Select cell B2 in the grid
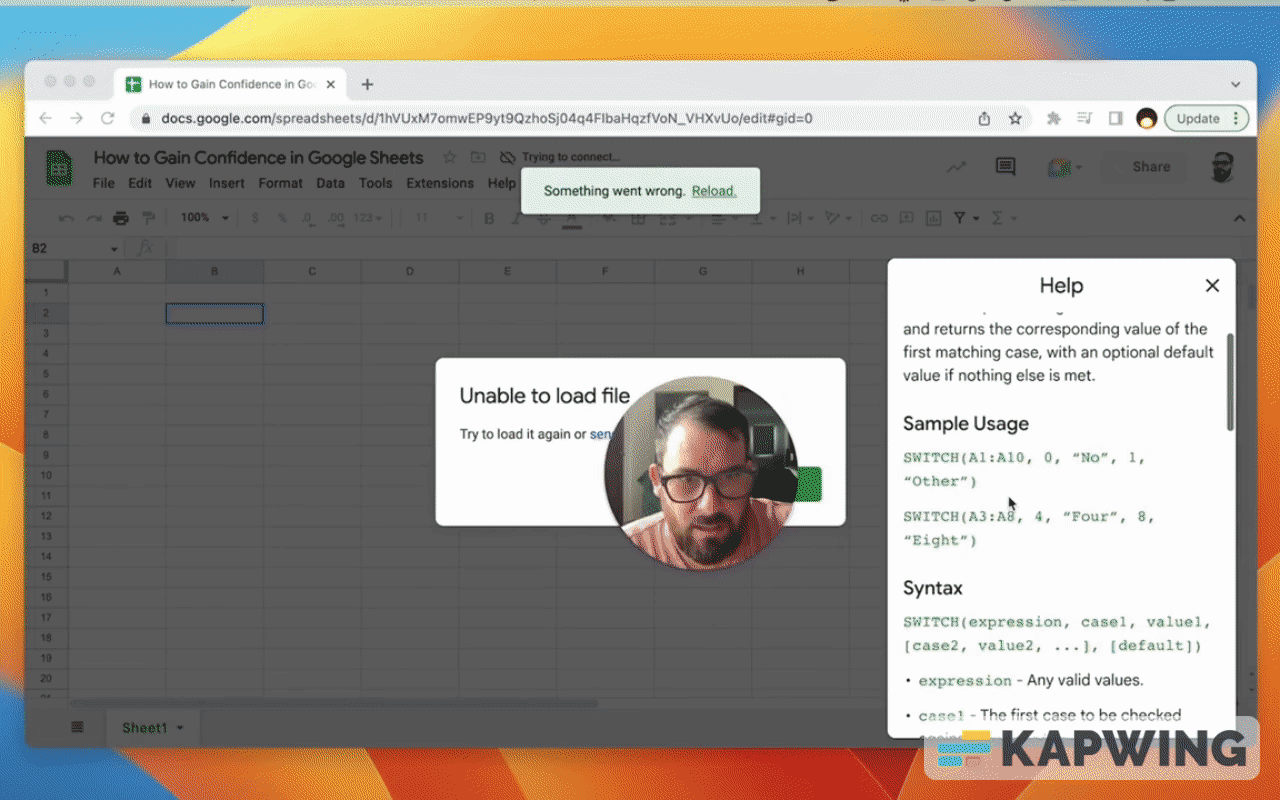 [x=214, y=314]
